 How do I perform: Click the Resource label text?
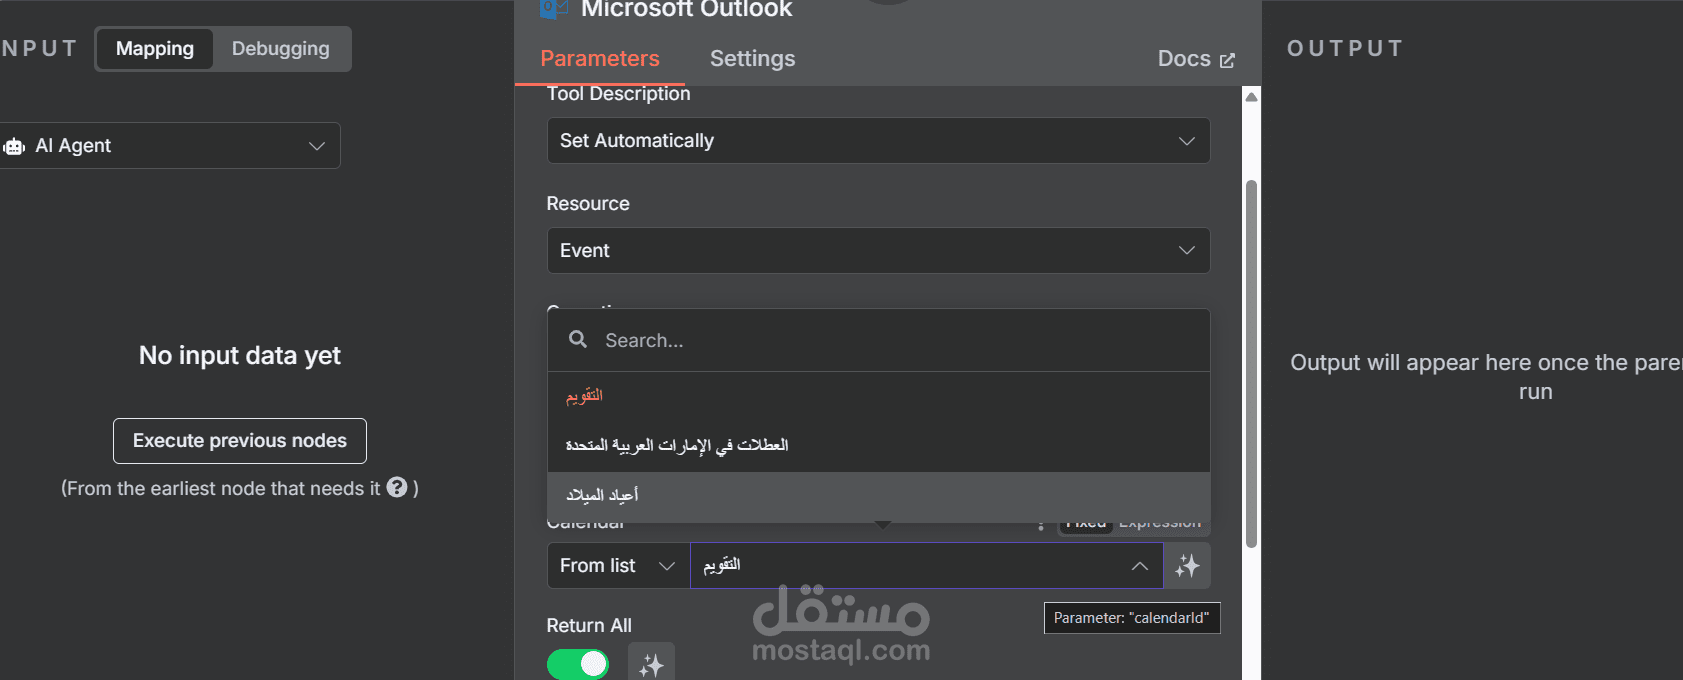click(588, 204)
